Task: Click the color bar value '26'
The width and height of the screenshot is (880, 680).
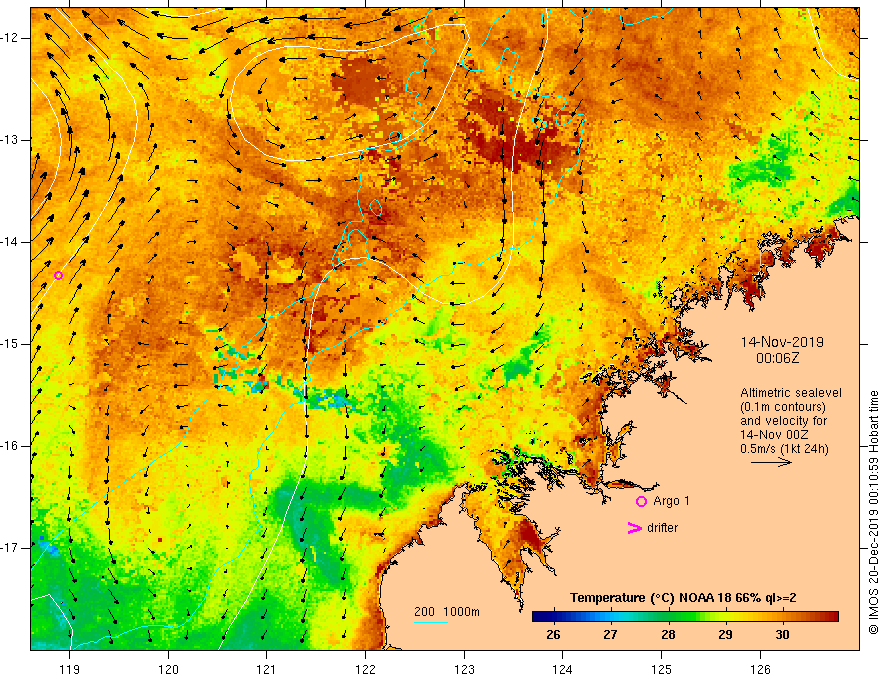Action: (x=553, y=635)
